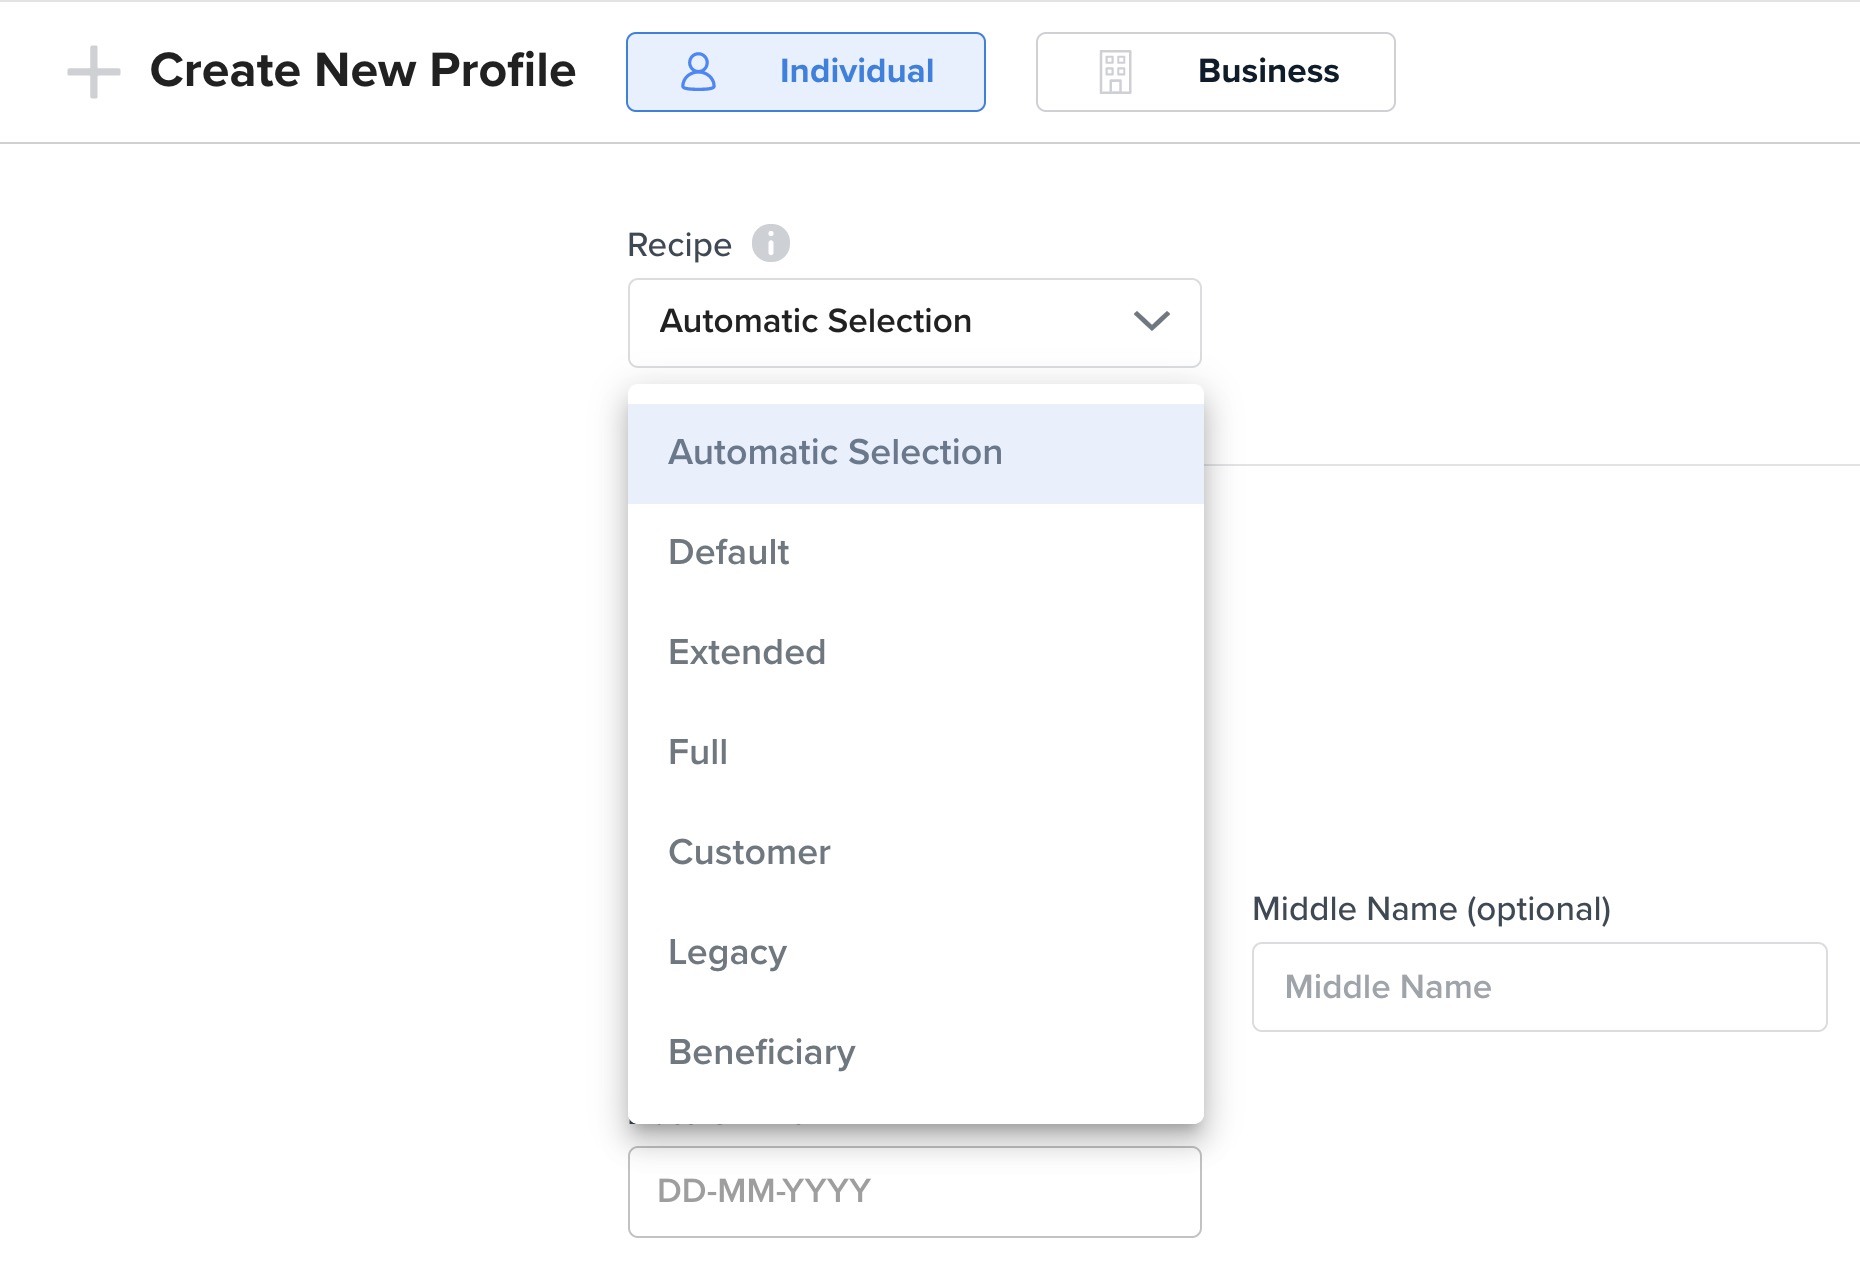Choose the Default recipe option
This screenshot has height=1266, width=1860.
click(x=729, y=553)
